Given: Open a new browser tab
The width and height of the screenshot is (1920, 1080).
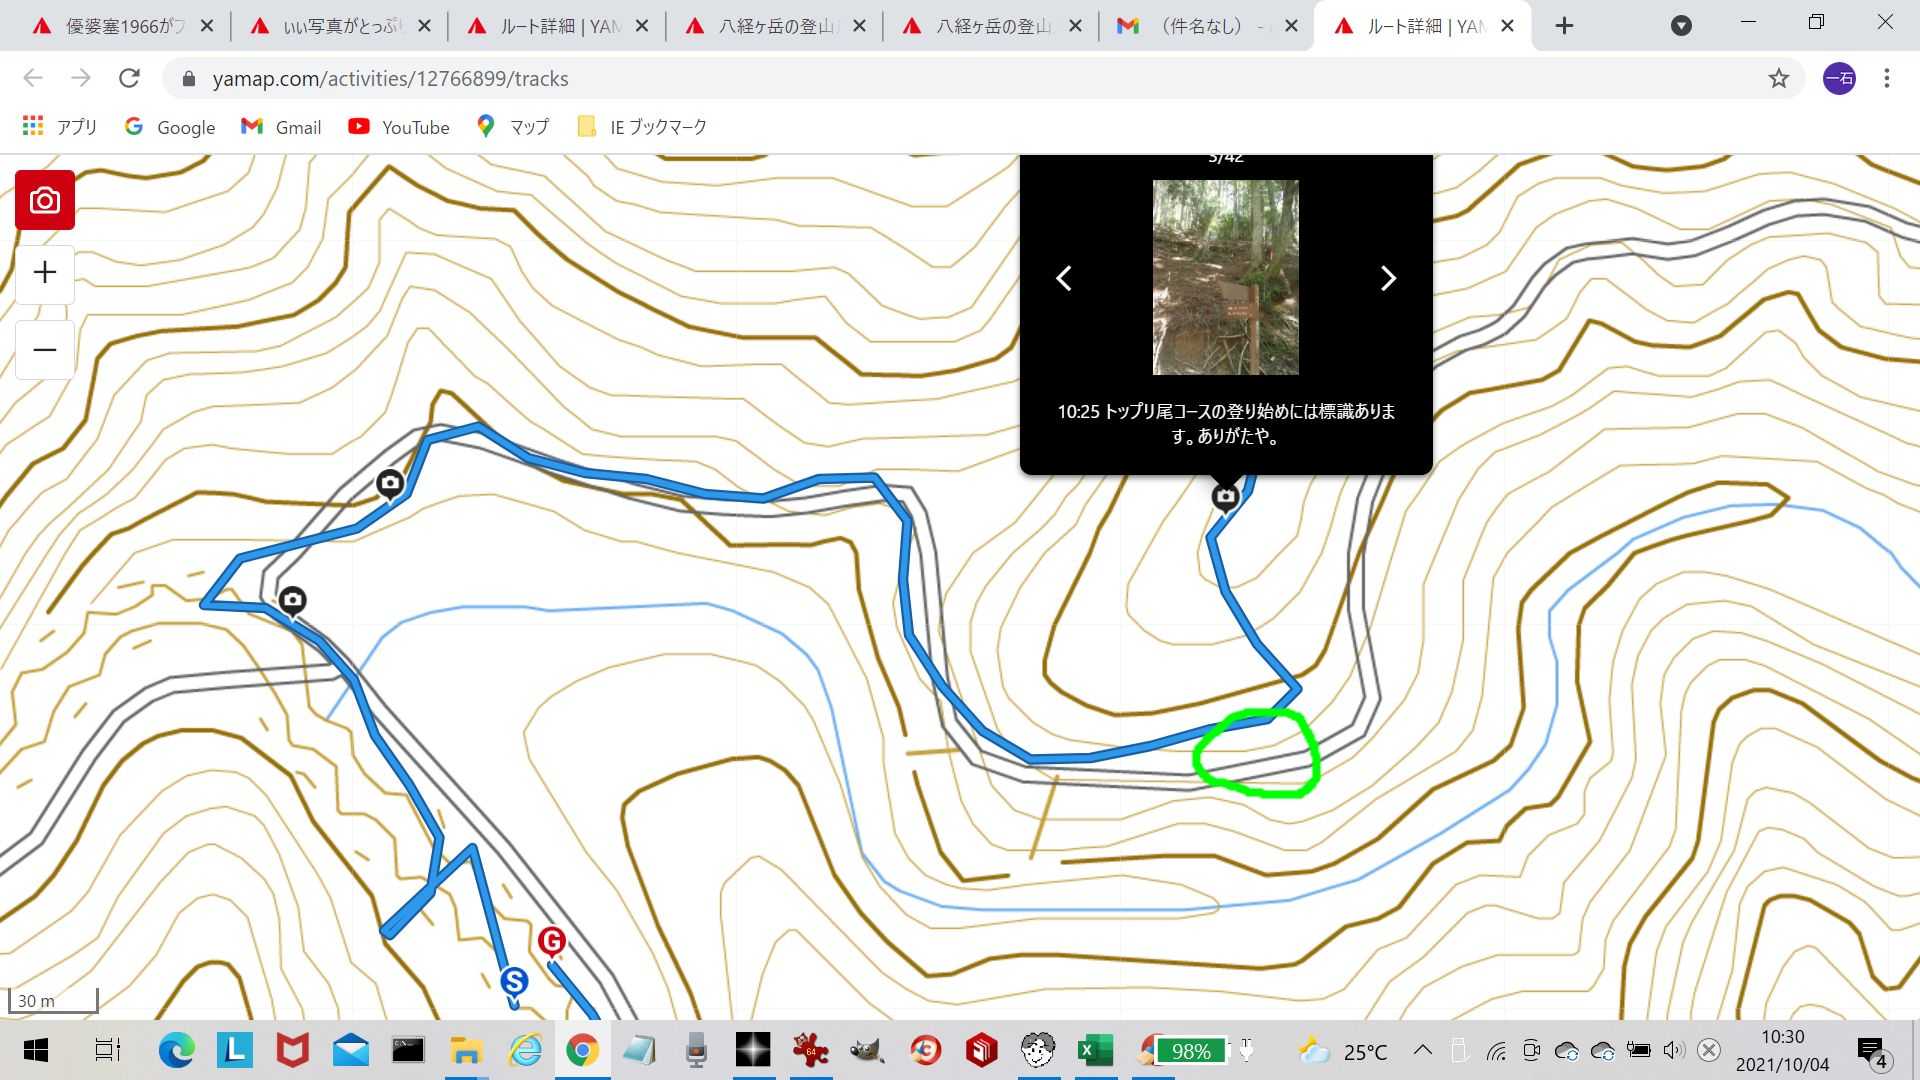Looking at the screenshot, I should tap(1564, 26).
